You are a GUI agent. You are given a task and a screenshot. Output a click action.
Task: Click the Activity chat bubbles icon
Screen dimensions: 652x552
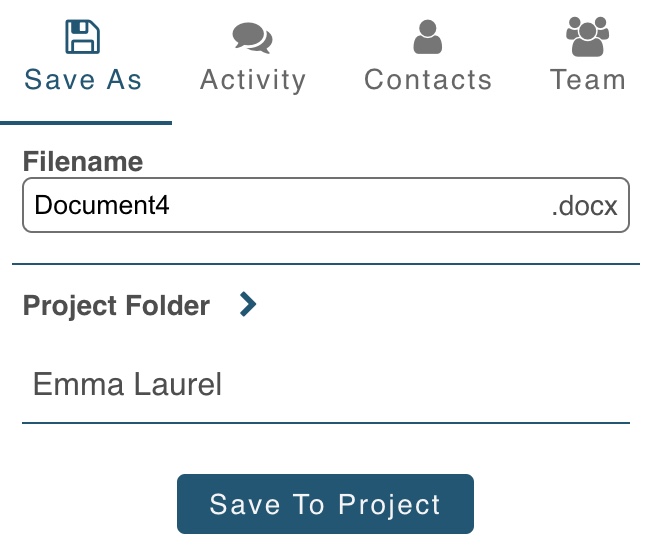[252, 38]
